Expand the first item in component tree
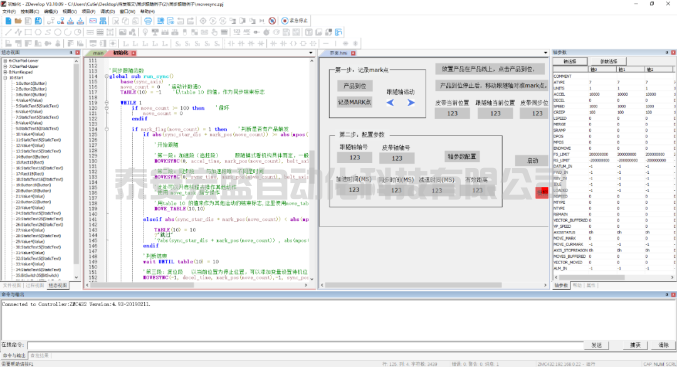 (x=6, y=61)
